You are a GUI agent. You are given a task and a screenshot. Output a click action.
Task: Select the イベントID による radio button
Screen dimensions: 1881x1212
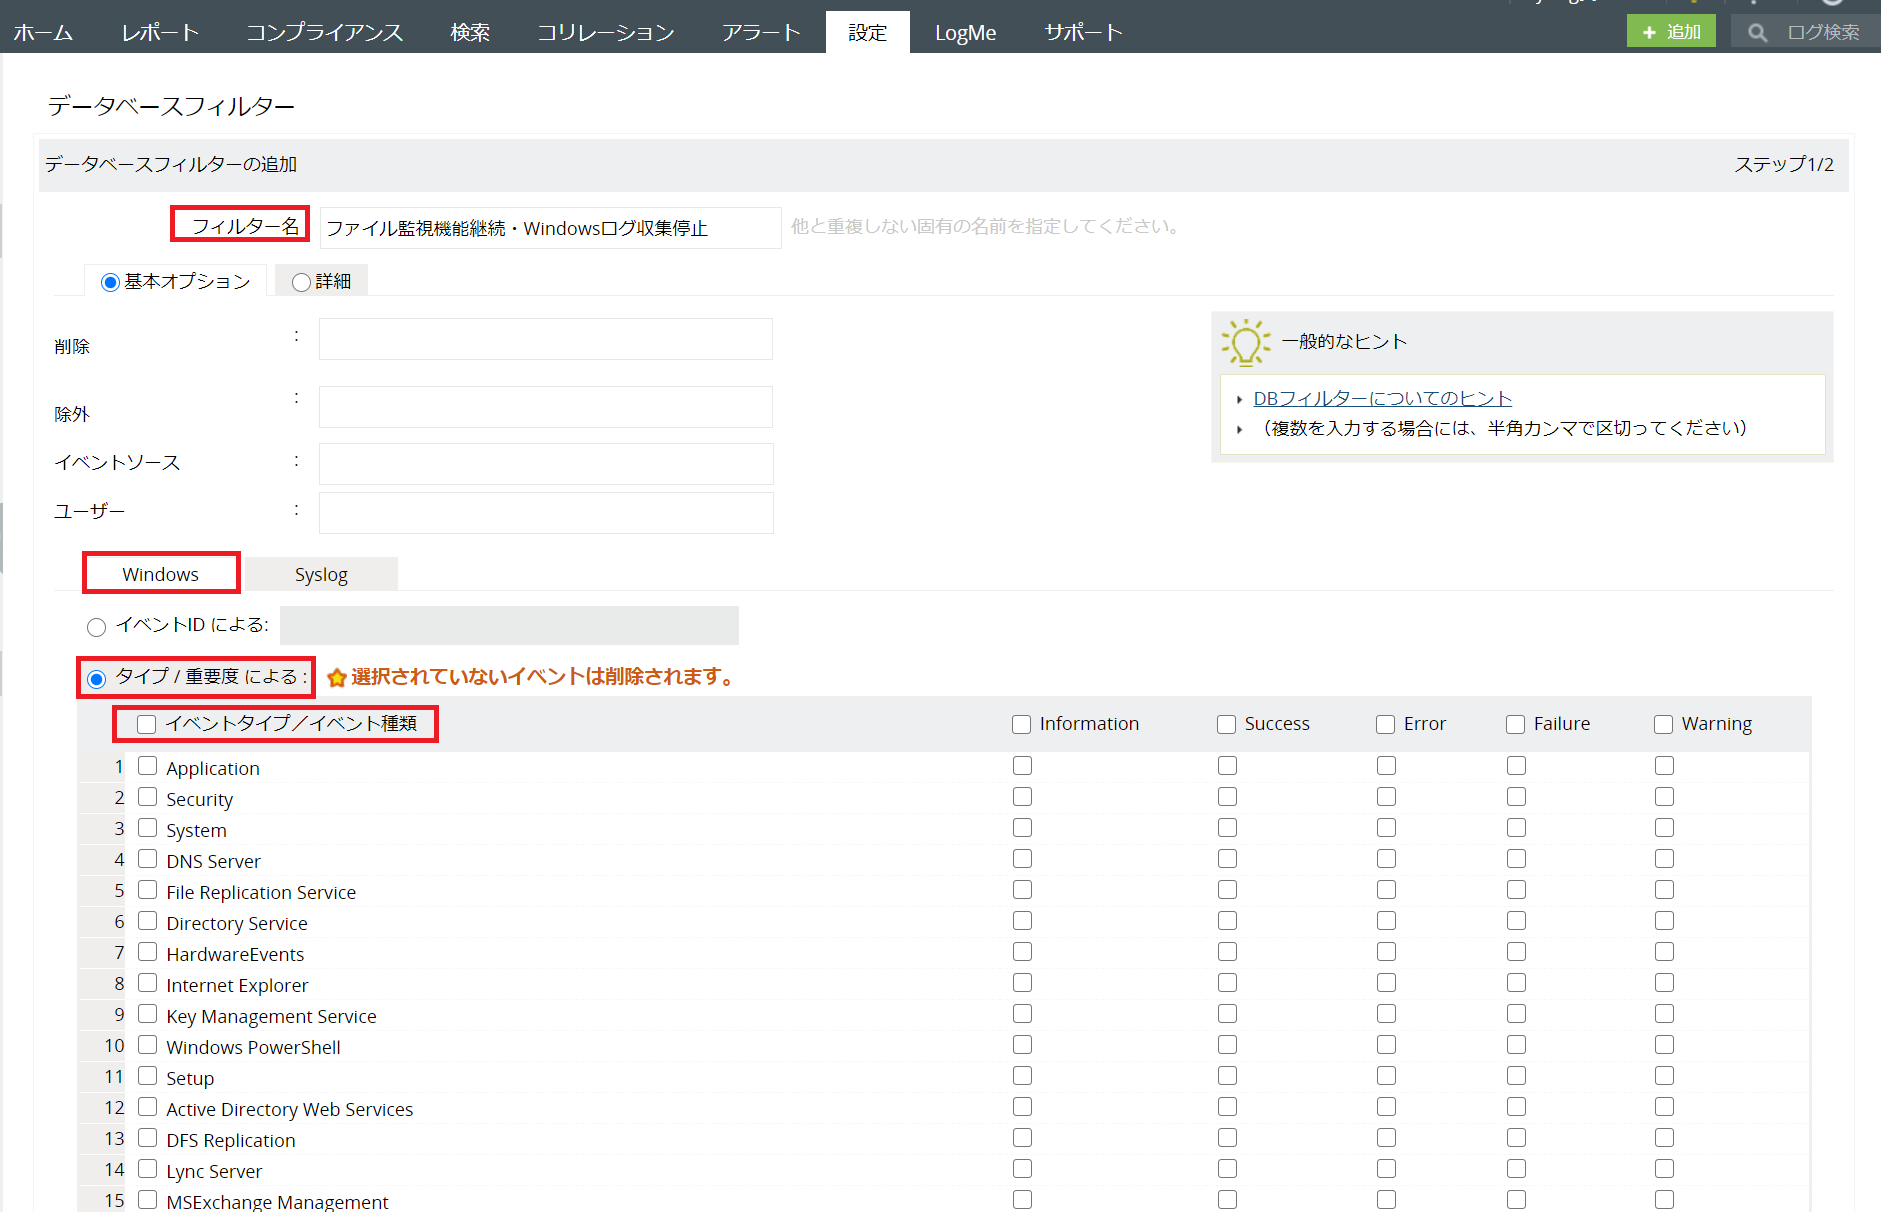click(x=97, y=628)
